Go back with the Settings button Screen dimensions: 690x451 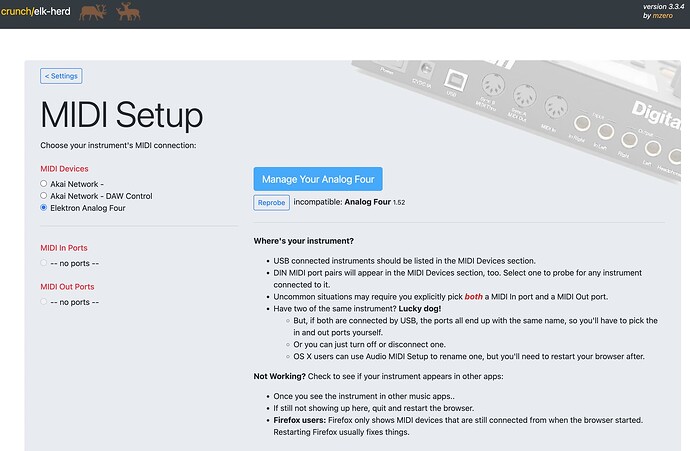tap(61, 76)
